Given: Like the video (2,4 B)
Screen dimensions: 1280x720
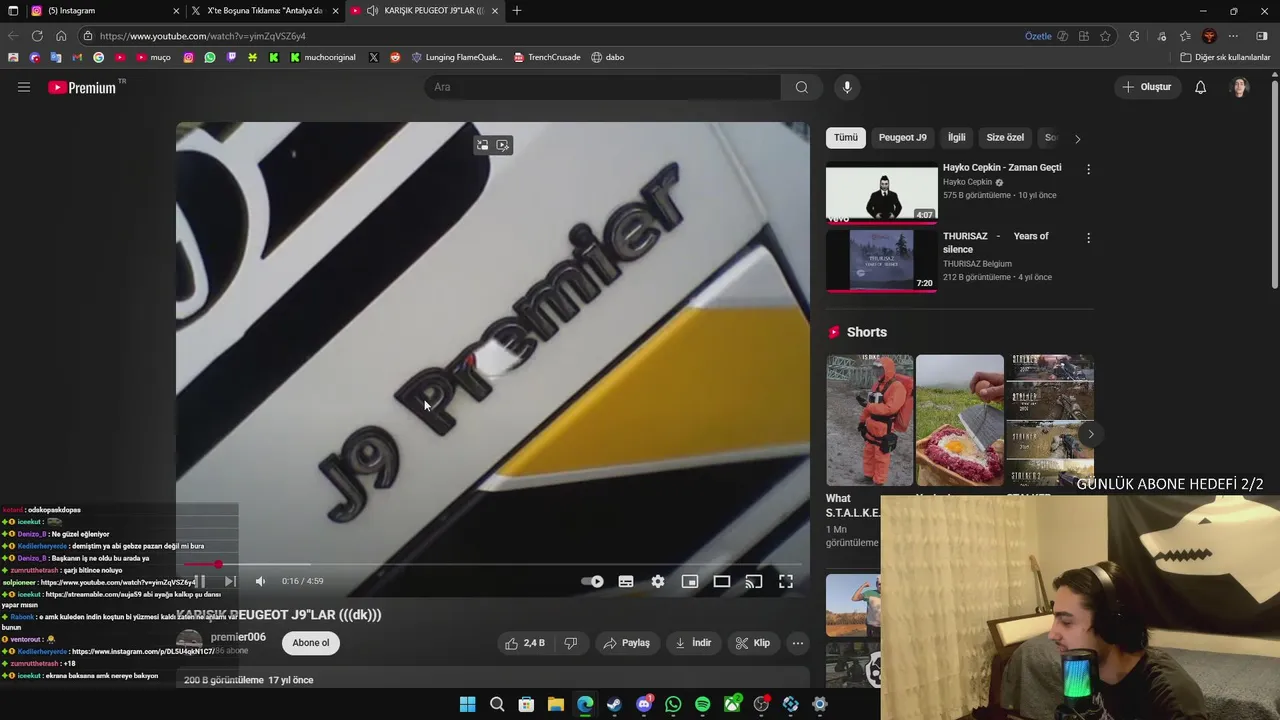Looking at the screenshot, I should [x=525, y=643].
